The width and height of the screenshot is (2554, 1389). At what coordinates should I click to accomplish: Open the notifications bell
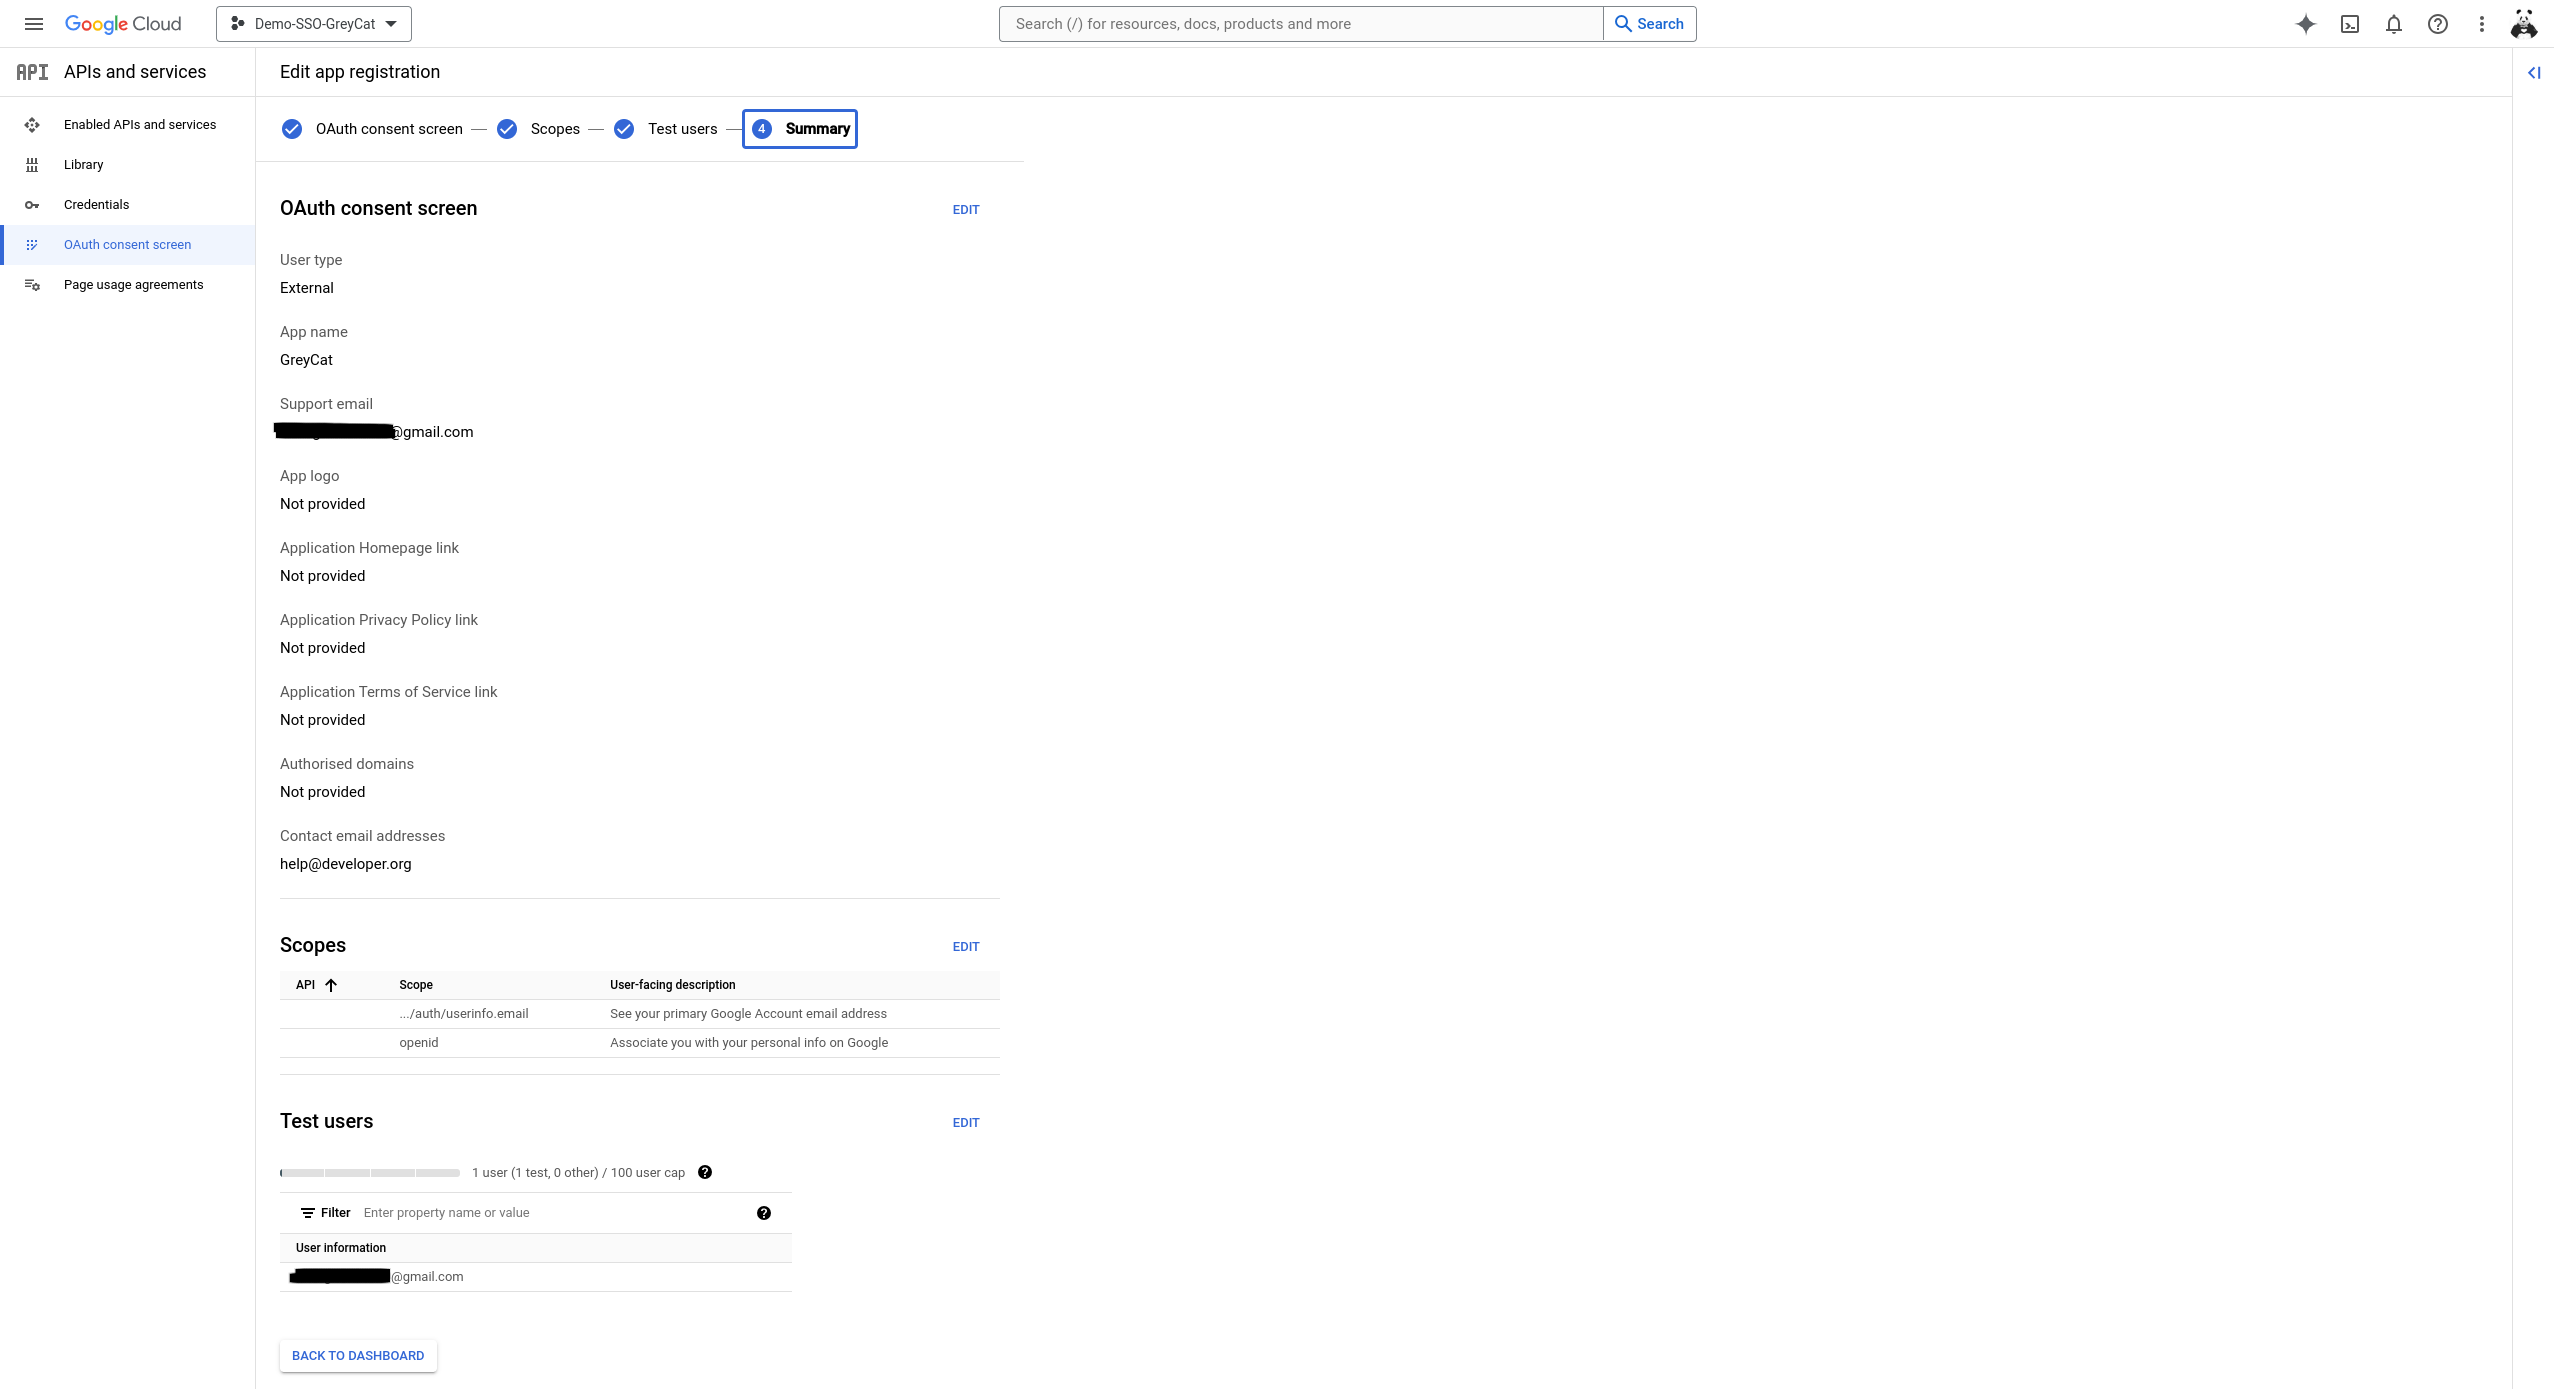point(2394,24)
